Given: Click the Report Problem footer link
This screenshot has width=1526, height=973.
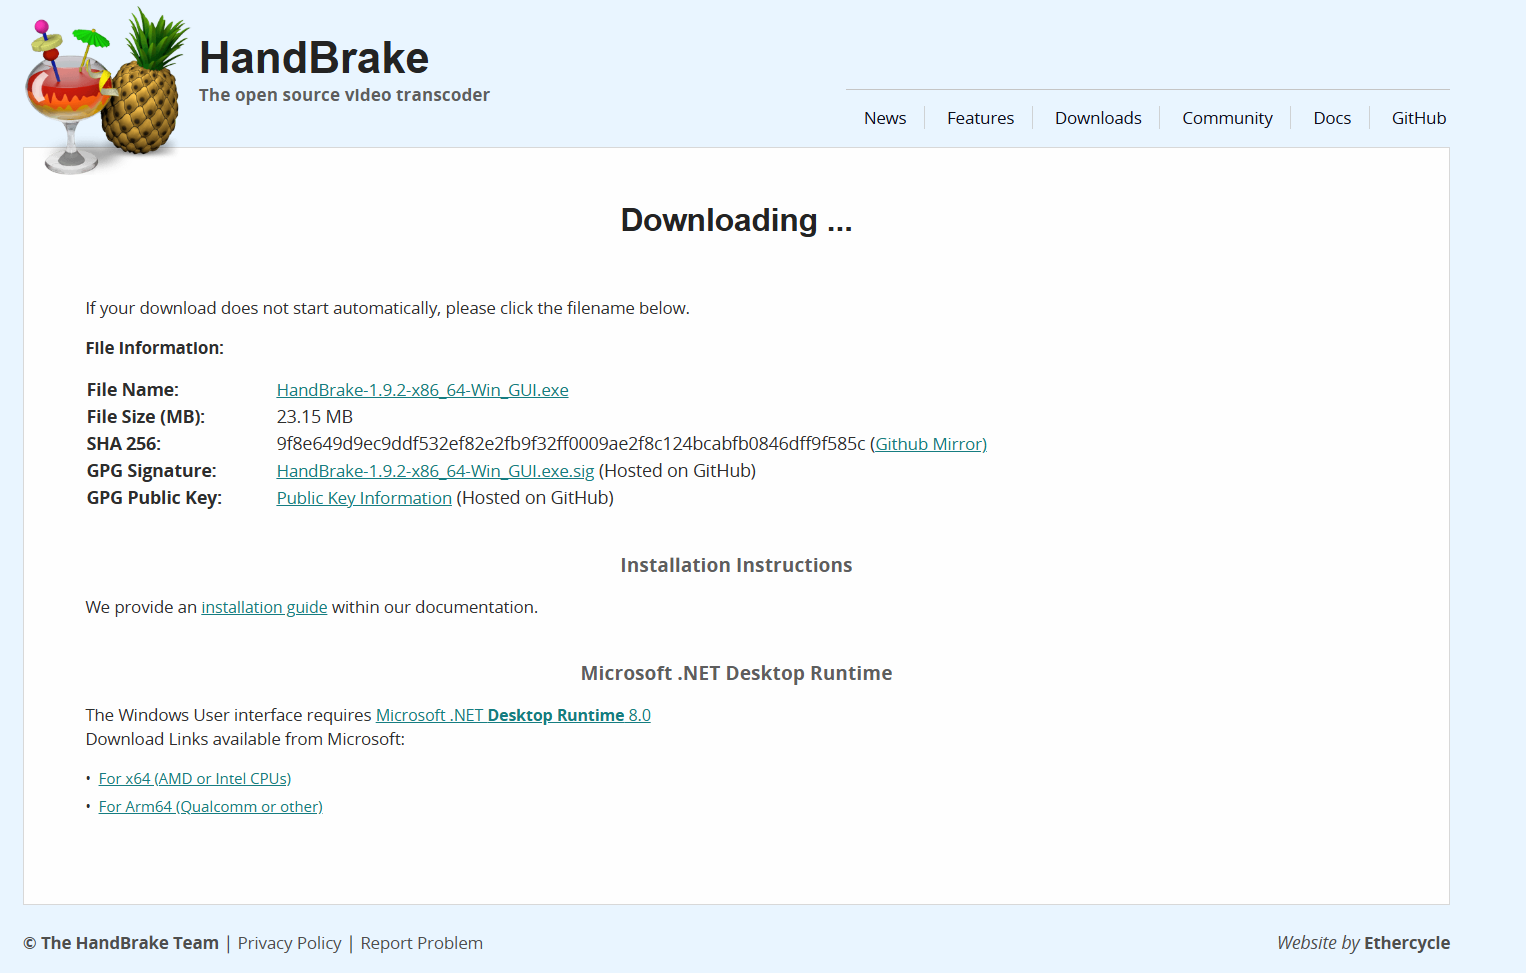Looking at the screenshot, I should coord(421,943).
